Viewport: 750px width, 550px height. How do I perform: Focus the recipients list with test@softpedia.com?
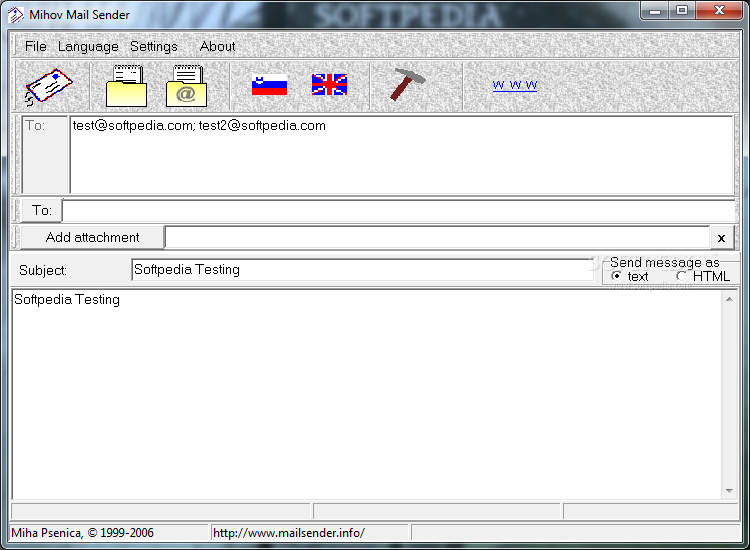point(402,154)
